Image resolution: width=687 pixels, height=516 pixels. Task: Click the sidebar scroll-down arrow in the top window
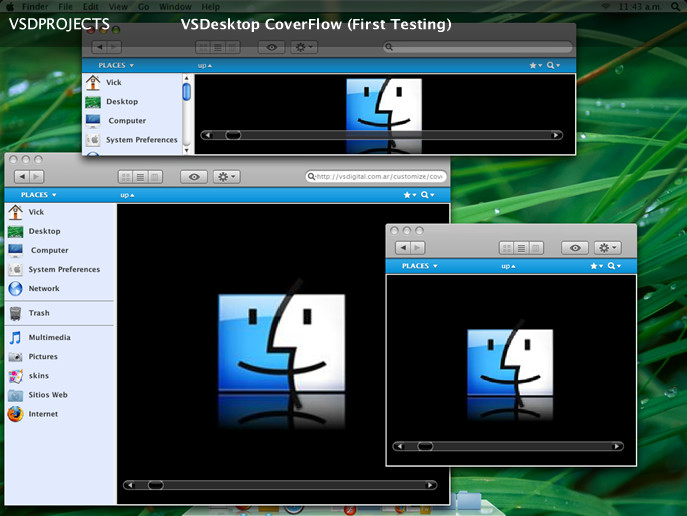[187, 150]
